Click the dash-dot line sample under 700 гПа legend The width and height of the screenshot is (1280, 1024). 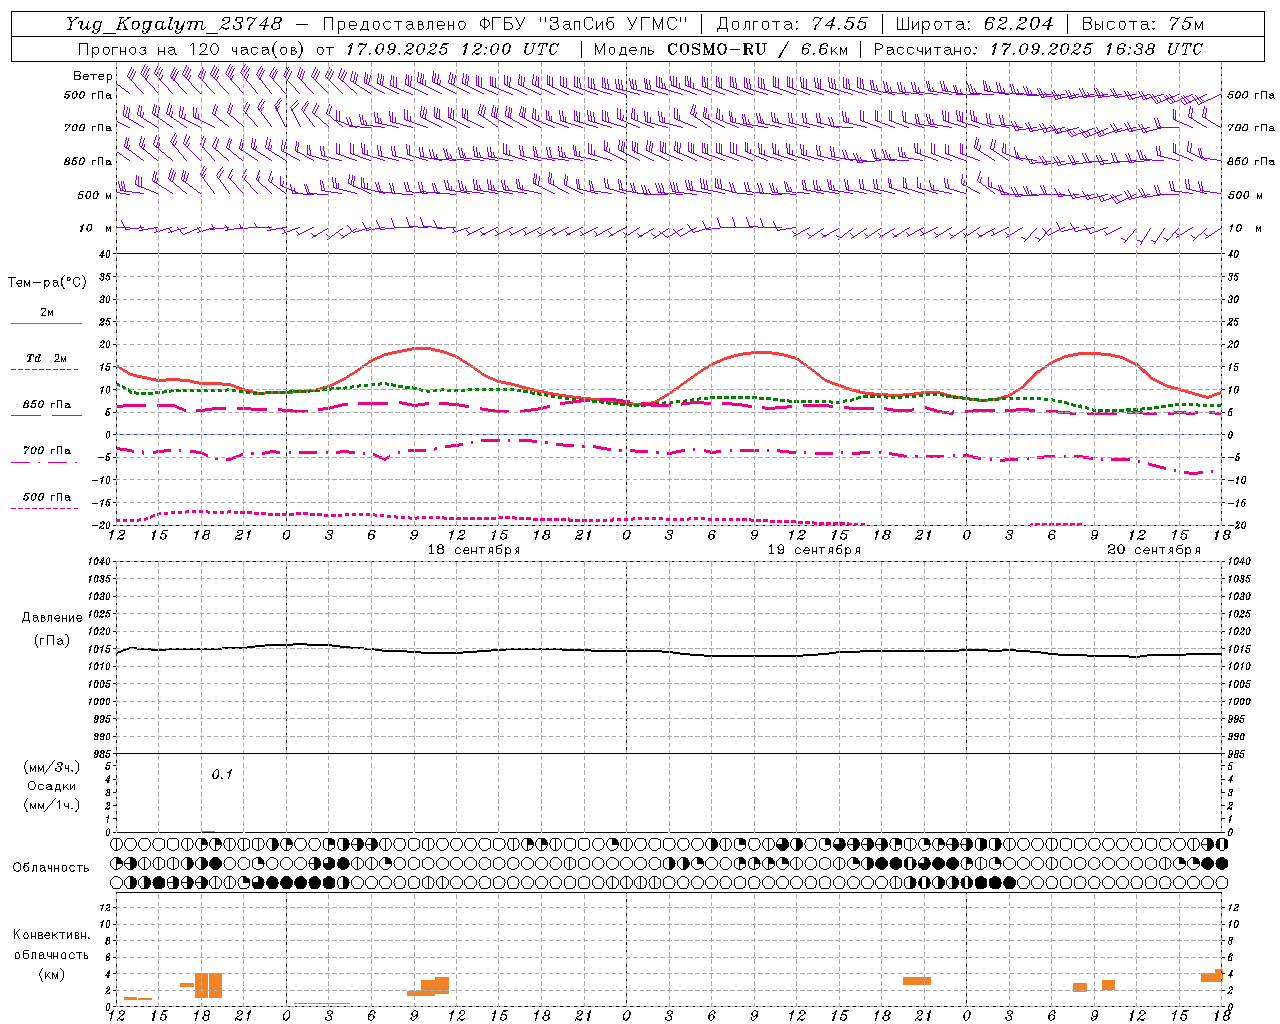(44, 463)
